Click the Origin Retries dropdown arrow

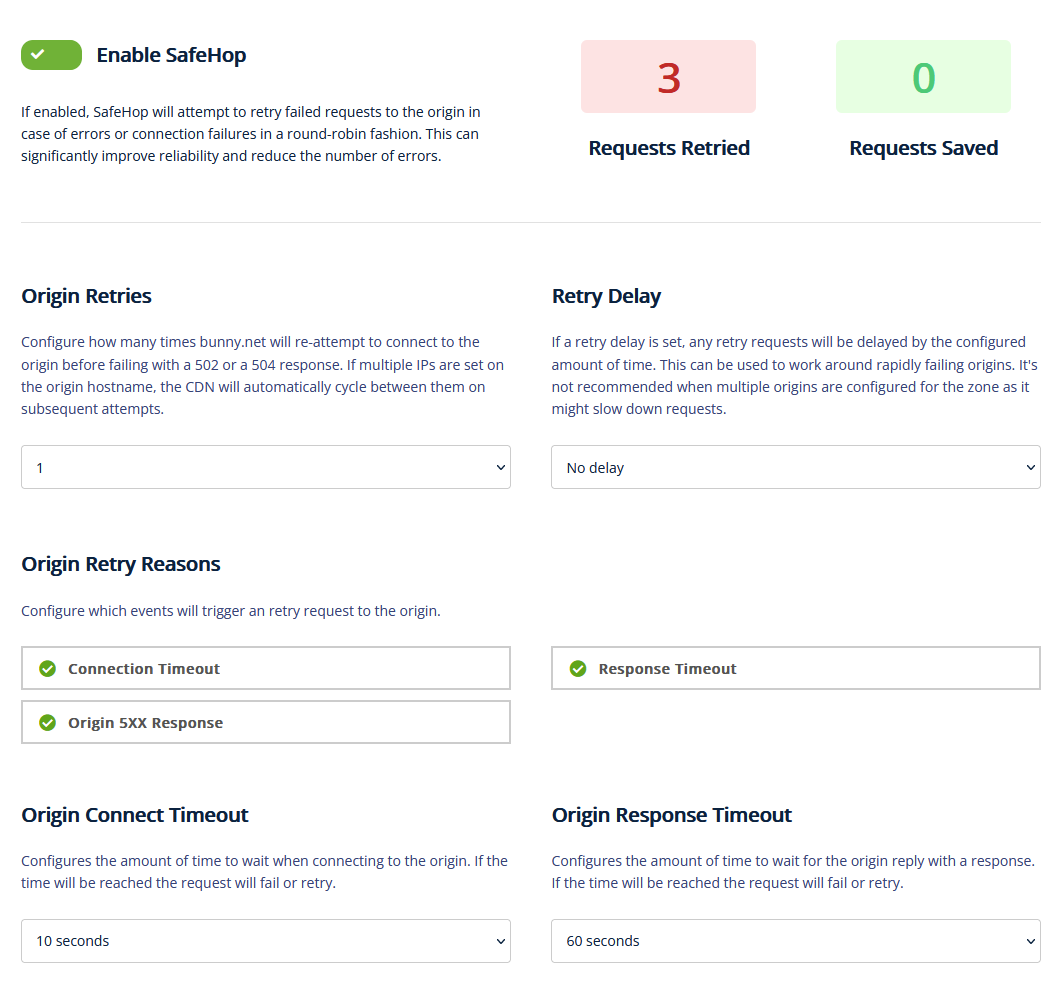click(501, 467)
